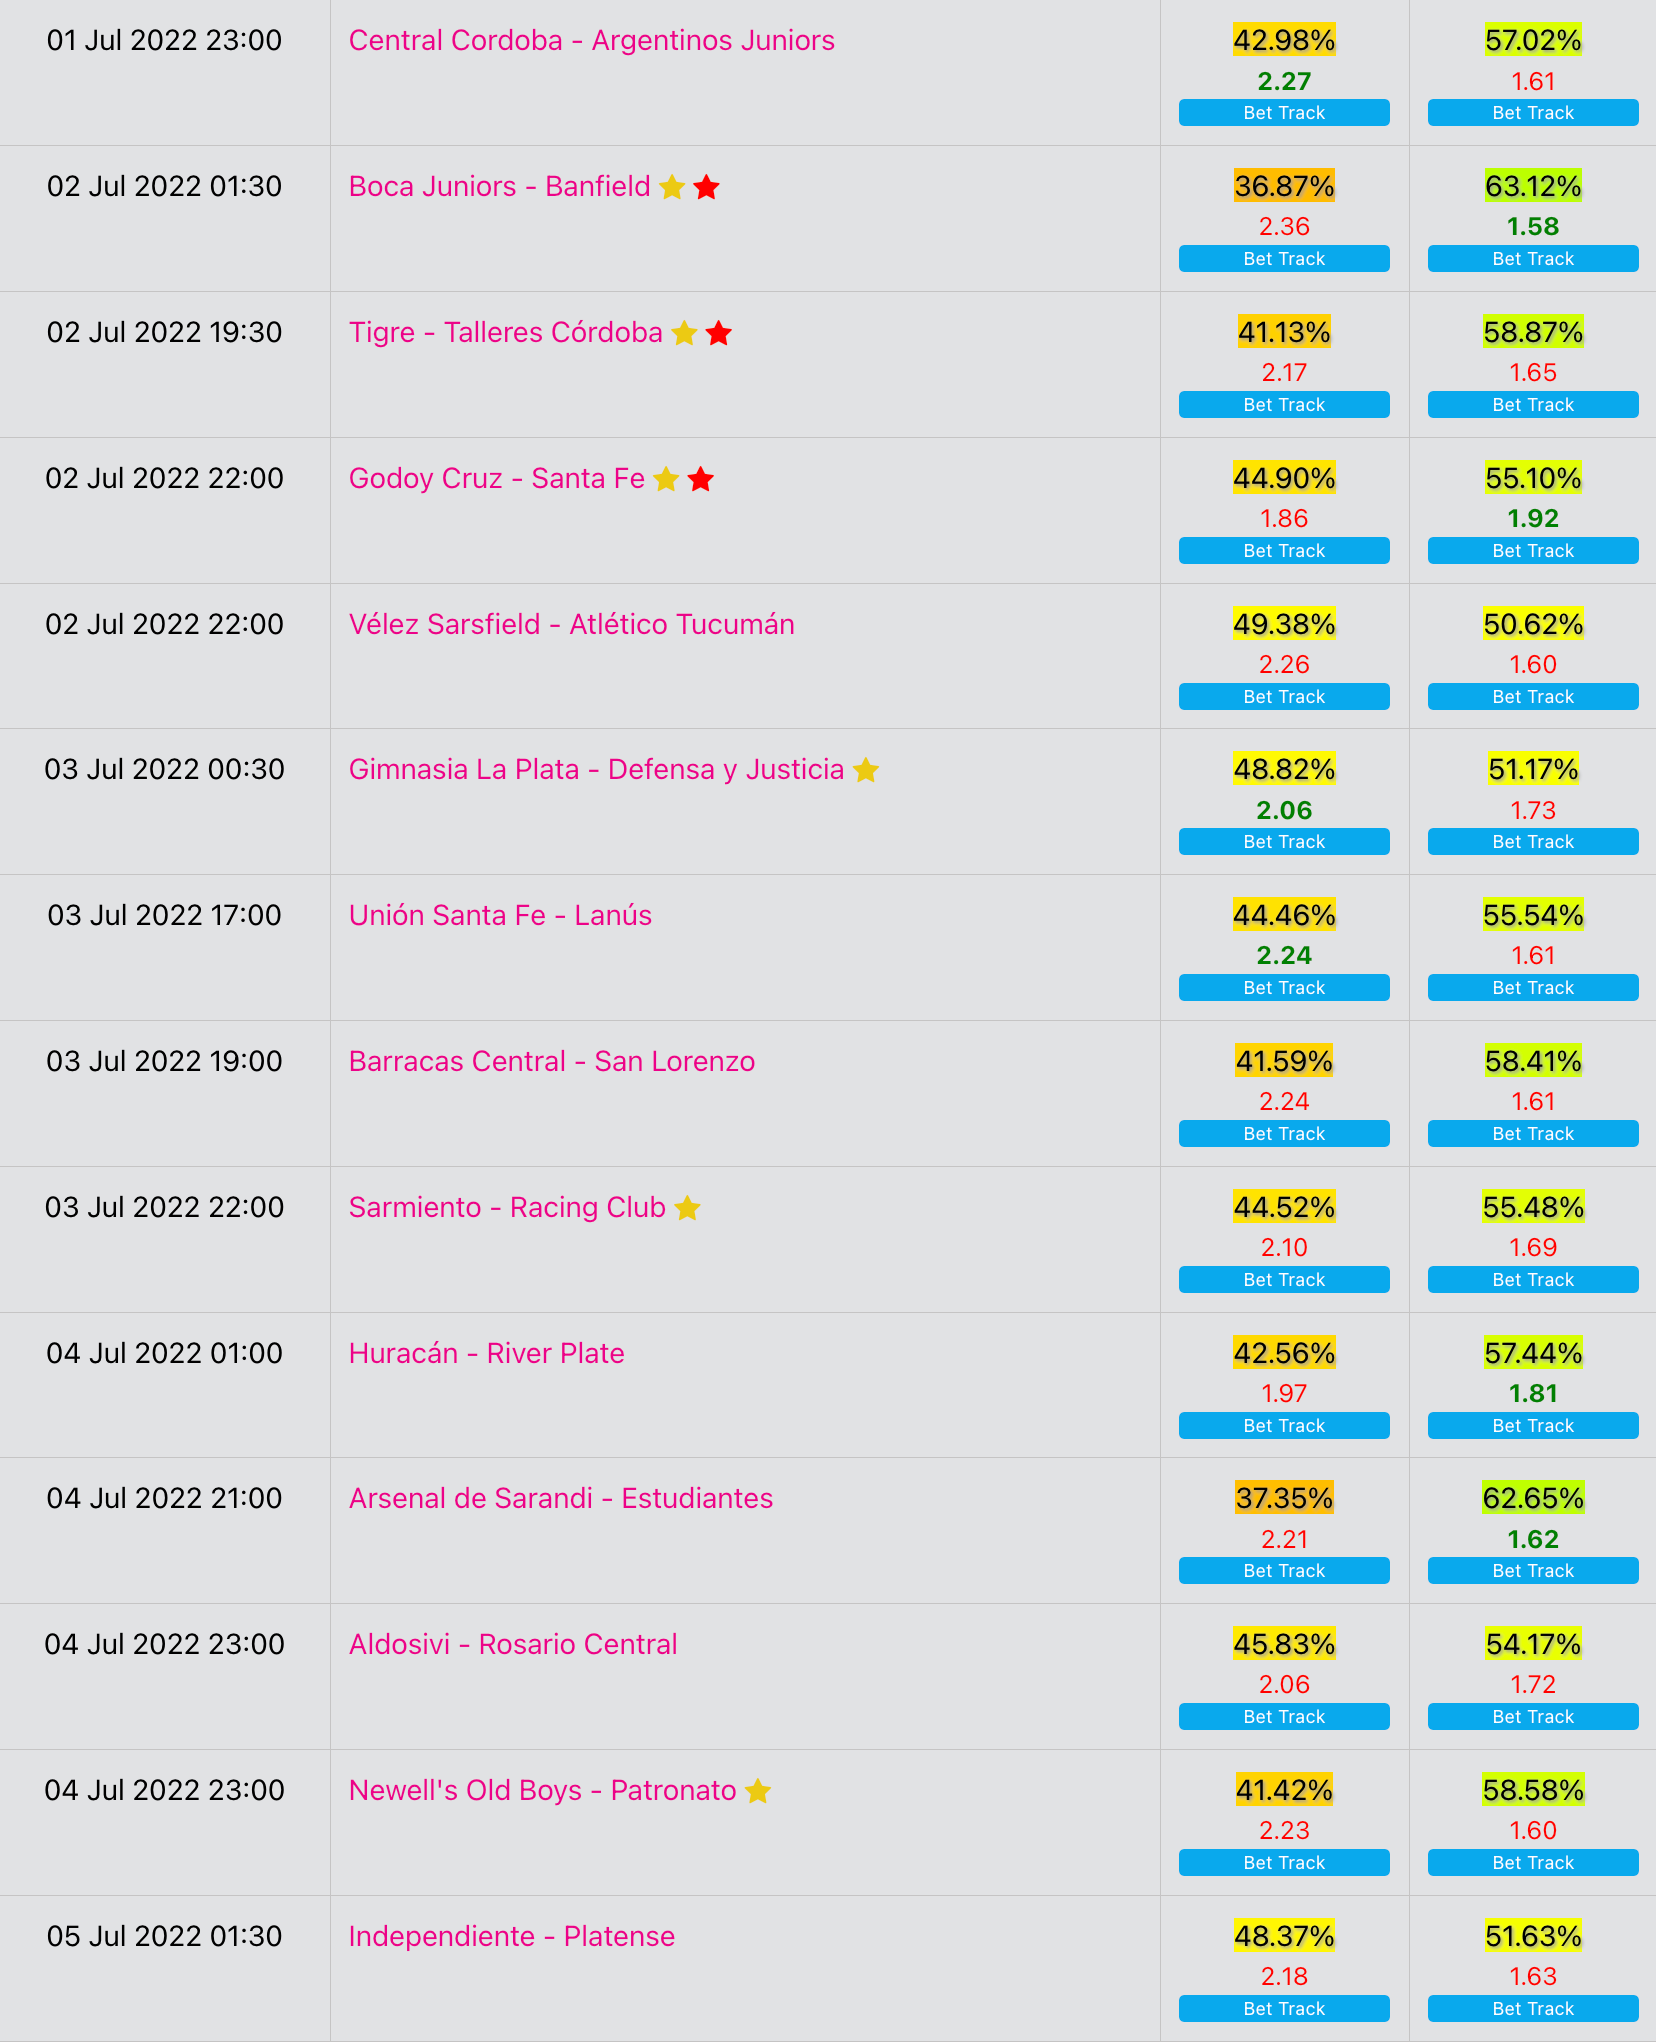Image resolution: width=1656 pixels, height=2042 pixels.
Task: Open the Central Cordoba - Argentinos Juniors match link
Action: (x=592, y=41)
